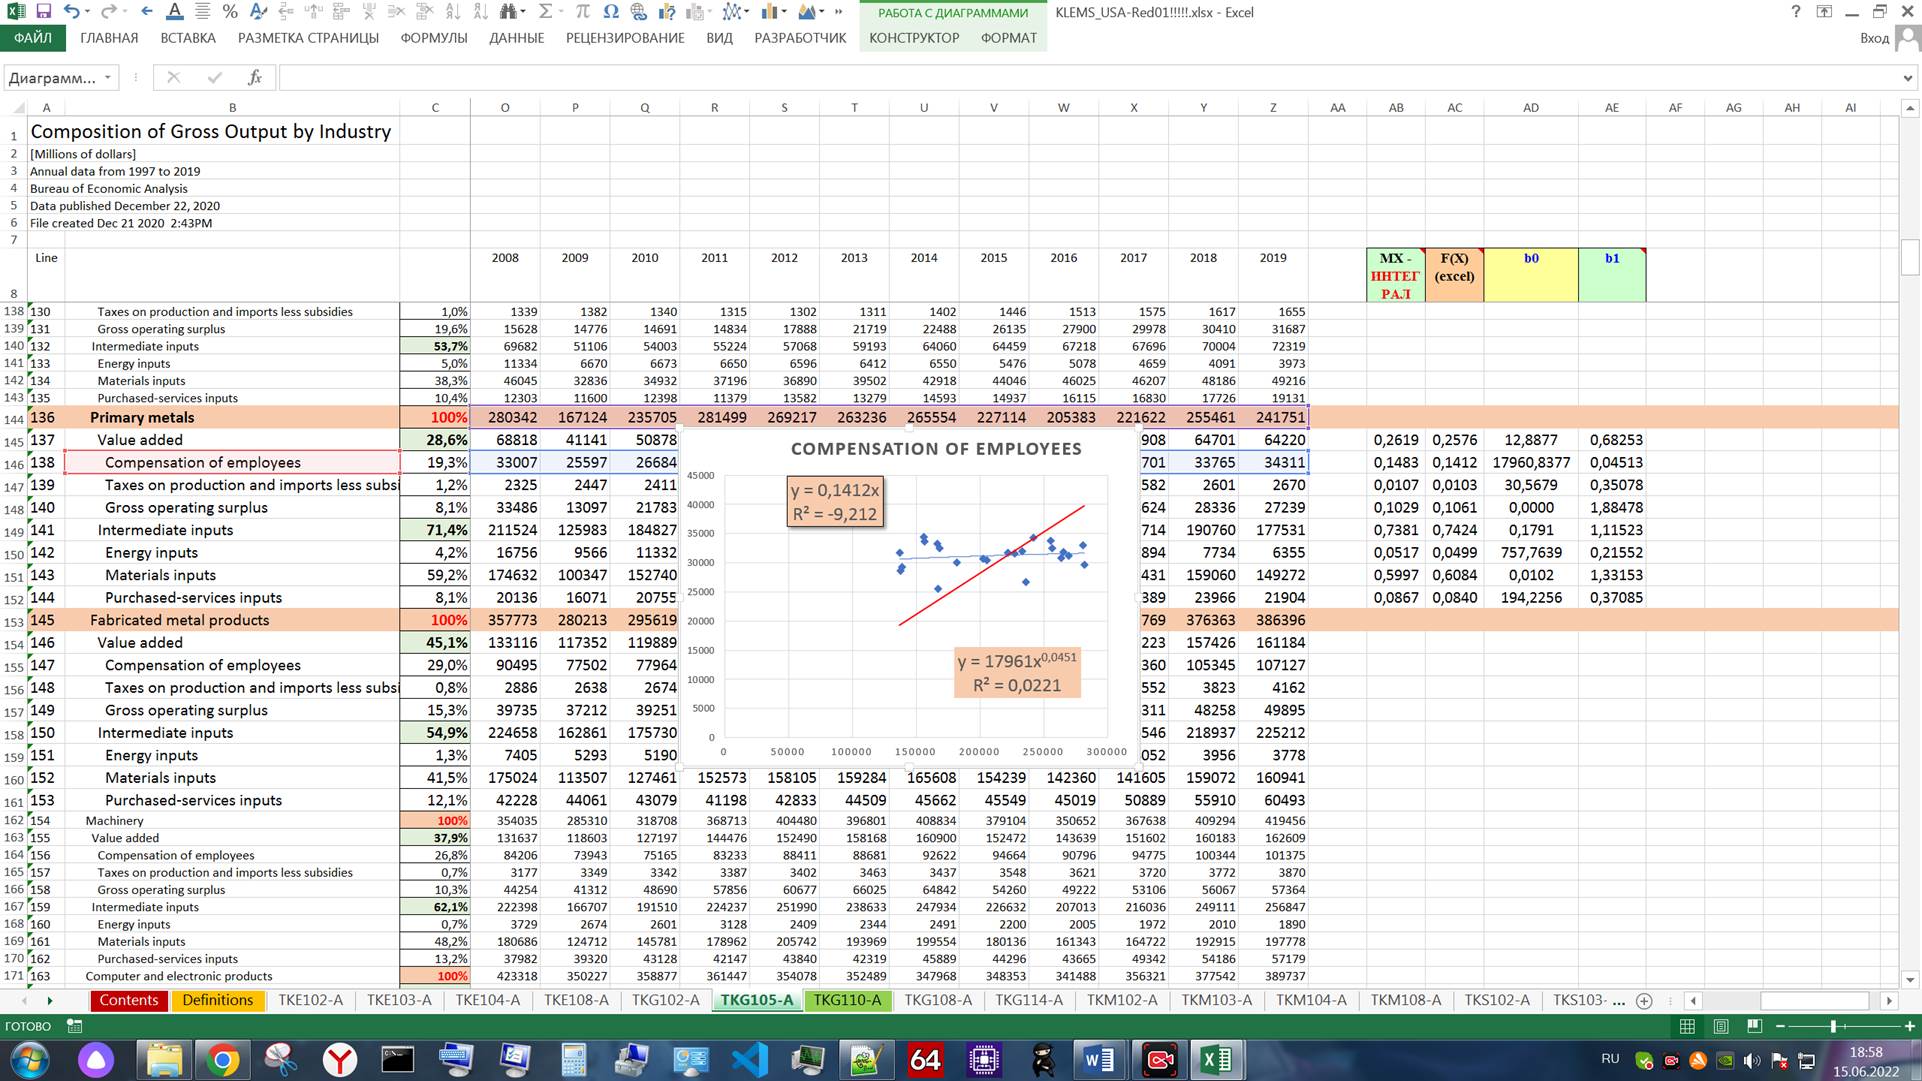Switch to Page Layout view
Image resolution: width=1922 pixels, height=1081 pixels.
(x=1720, y=1026)
